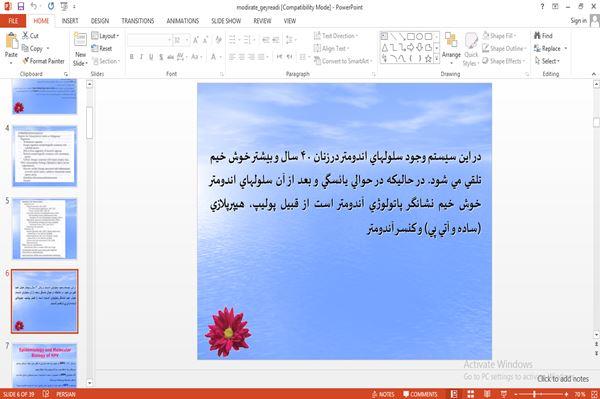
Task: Click the PowerPoint Help question mark
Action: click(x=542, y=7)
